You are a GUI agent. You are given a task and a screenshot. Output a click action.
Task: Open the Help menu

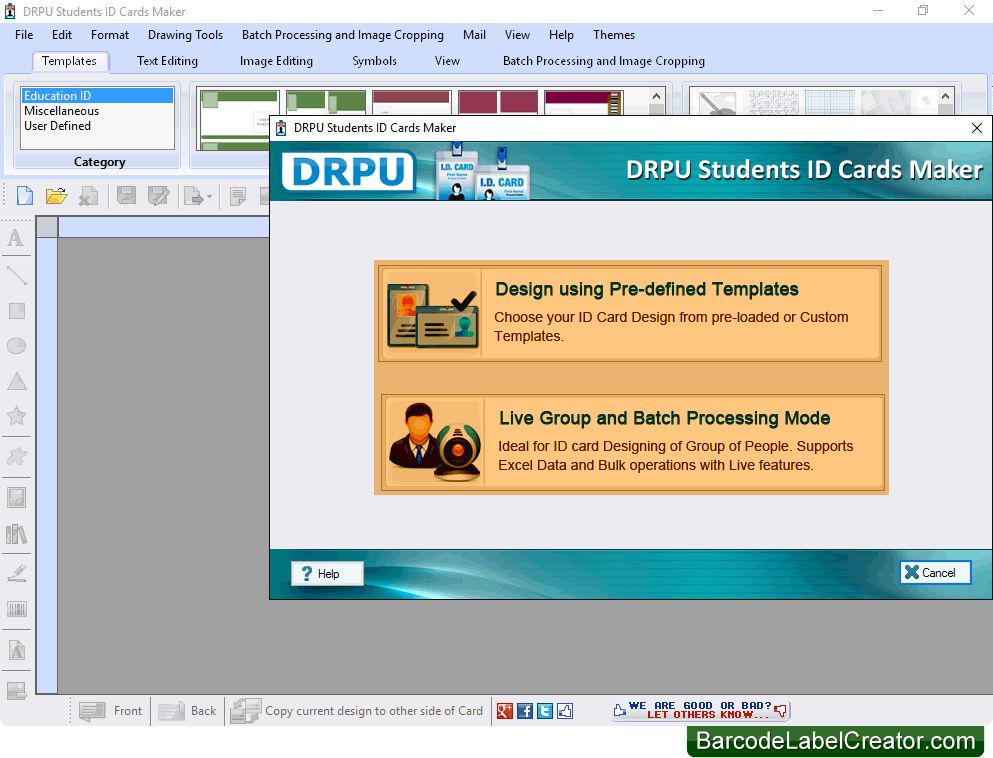click(561, 35)
